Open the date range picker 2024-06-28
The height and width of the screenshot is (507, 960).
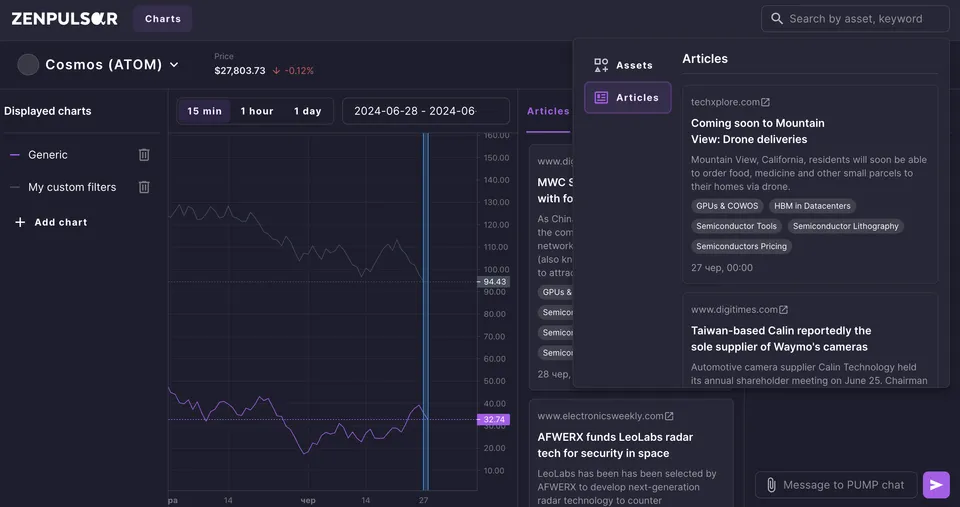click(x=426, y=111)
